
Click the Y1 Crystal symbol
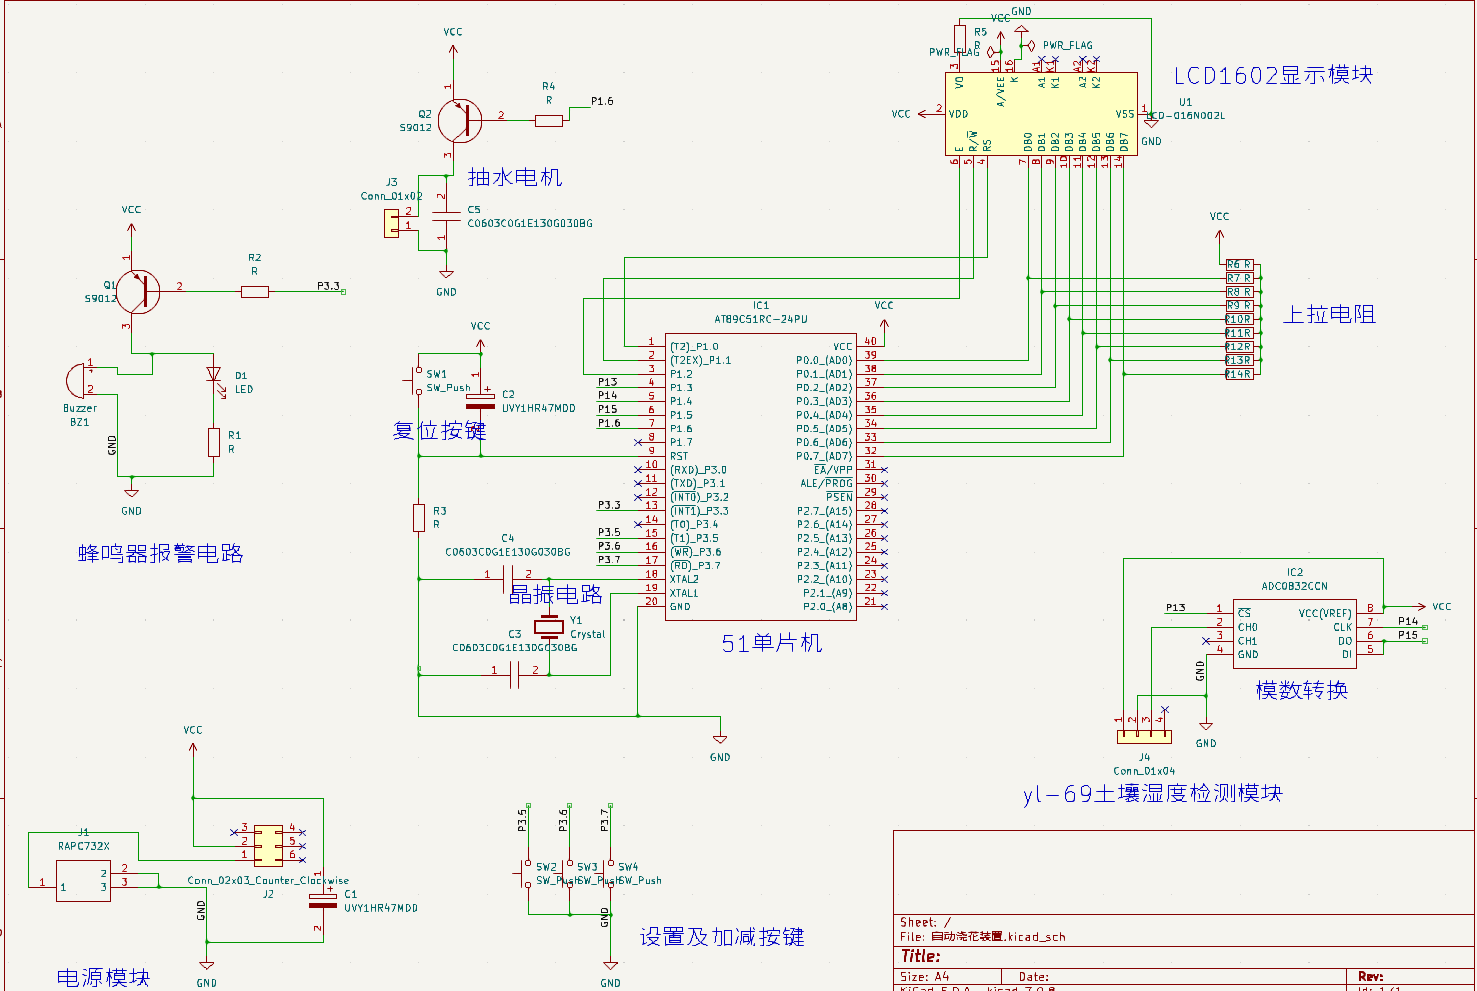pos(548,628)
